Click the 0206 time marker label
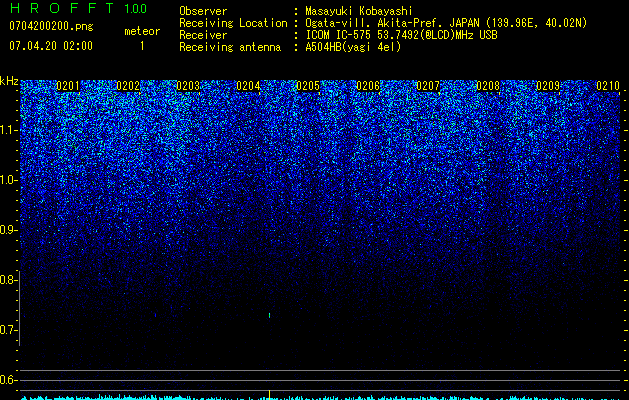The image size is (629, 400). coord(368,86)
